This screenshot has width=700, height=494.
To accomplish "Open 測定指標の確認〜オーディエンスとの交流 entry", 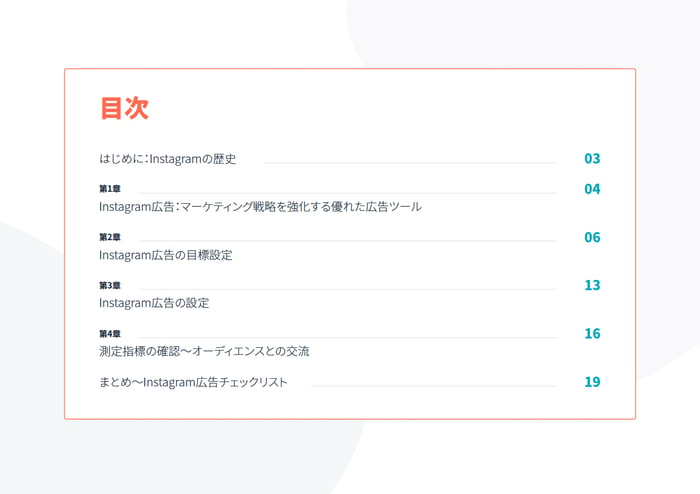I will click(204, 351).
